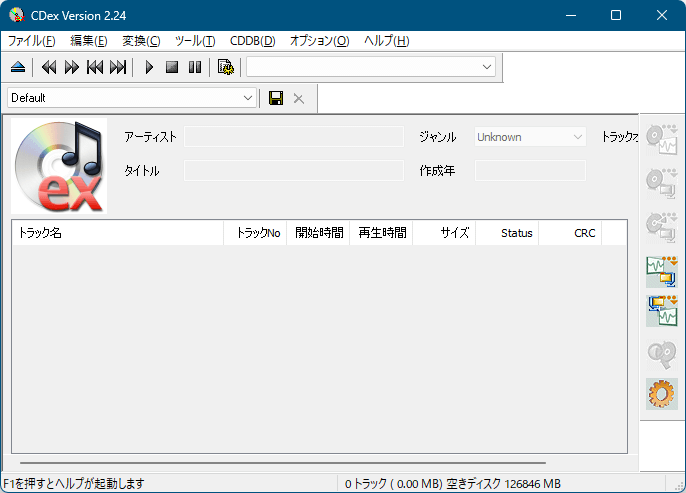
Task: Maximize the CDex window
Action: tap(616, 15)
